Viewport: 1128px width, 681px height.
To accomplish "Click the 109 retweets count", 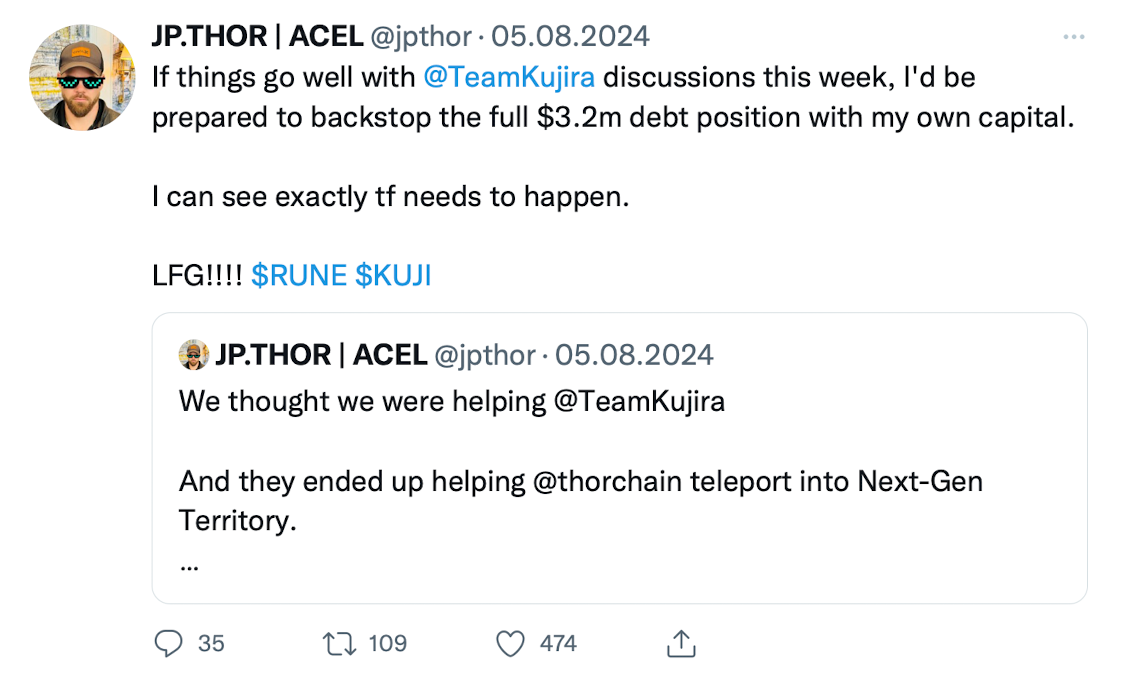I will click(x=387, y=643).
